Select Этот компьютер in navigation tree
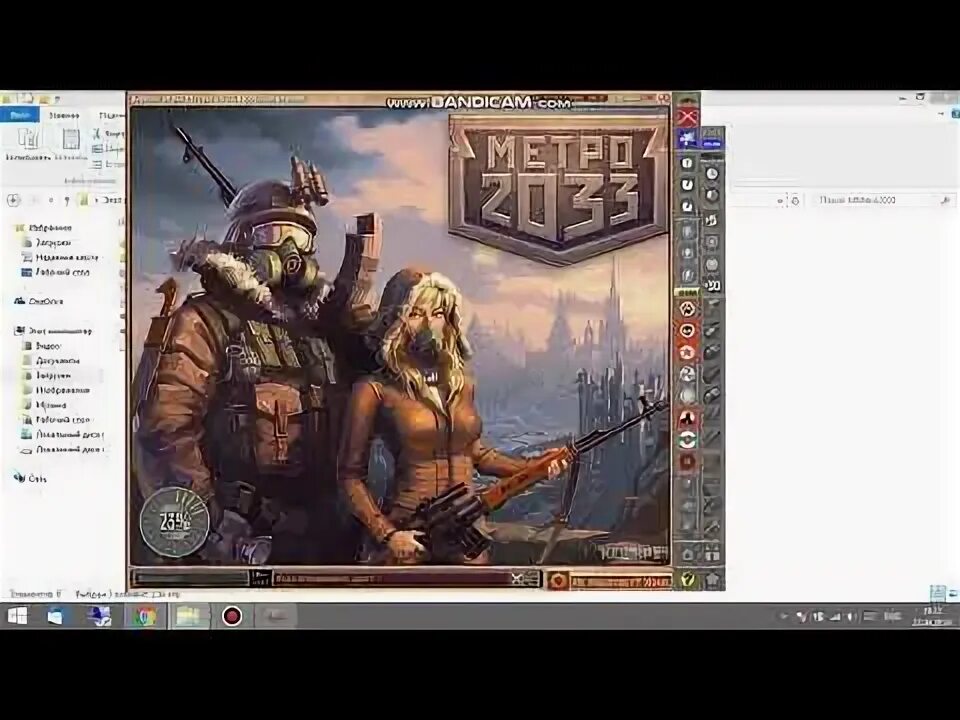 point(53,331)
